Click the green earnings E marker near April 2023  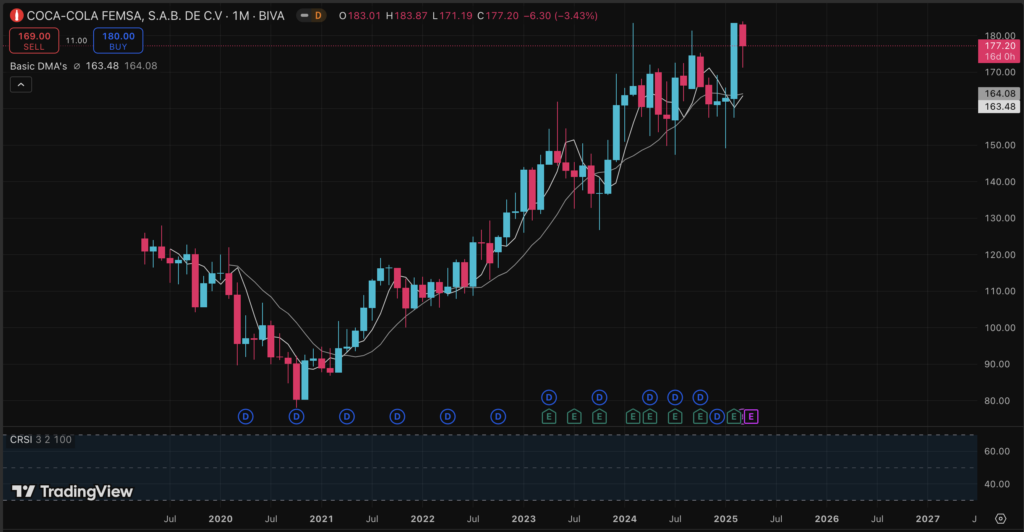[549, 416]
